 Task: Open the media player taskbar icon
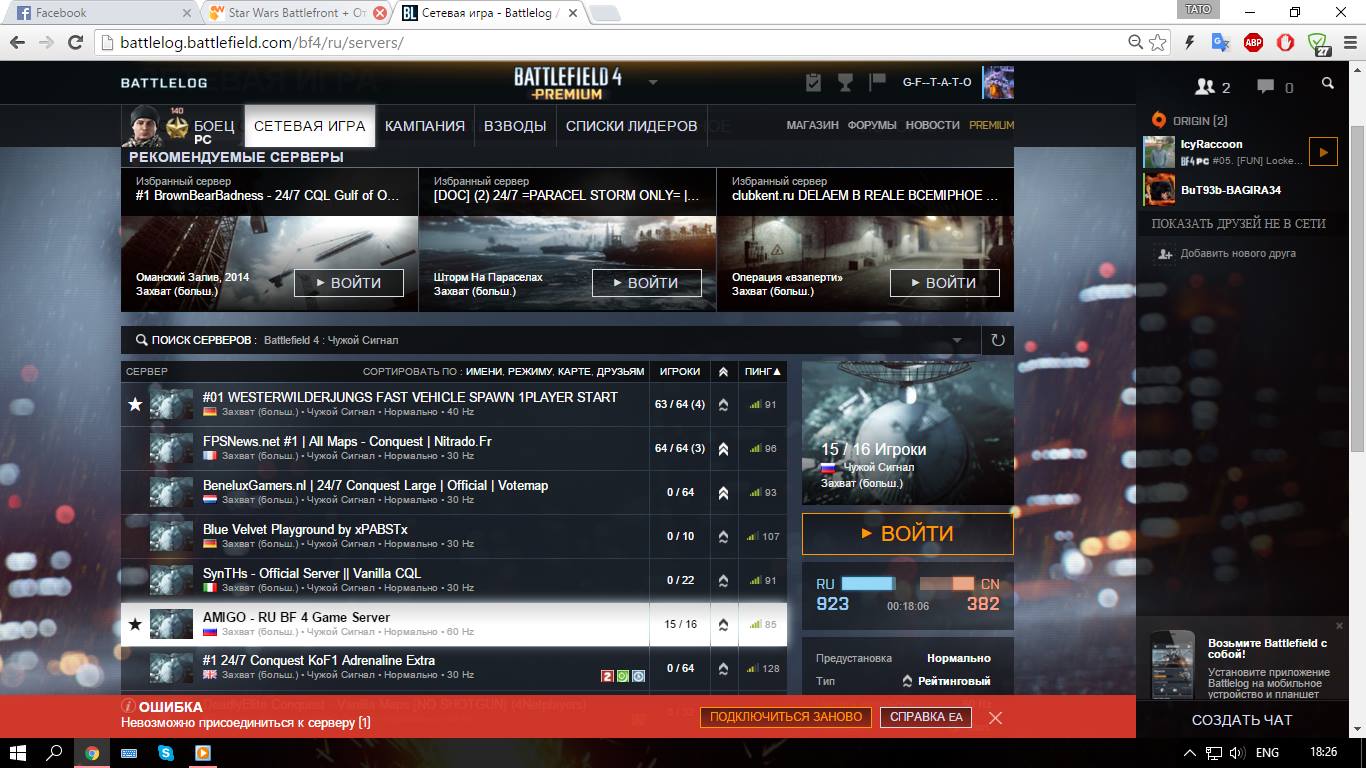202,752
